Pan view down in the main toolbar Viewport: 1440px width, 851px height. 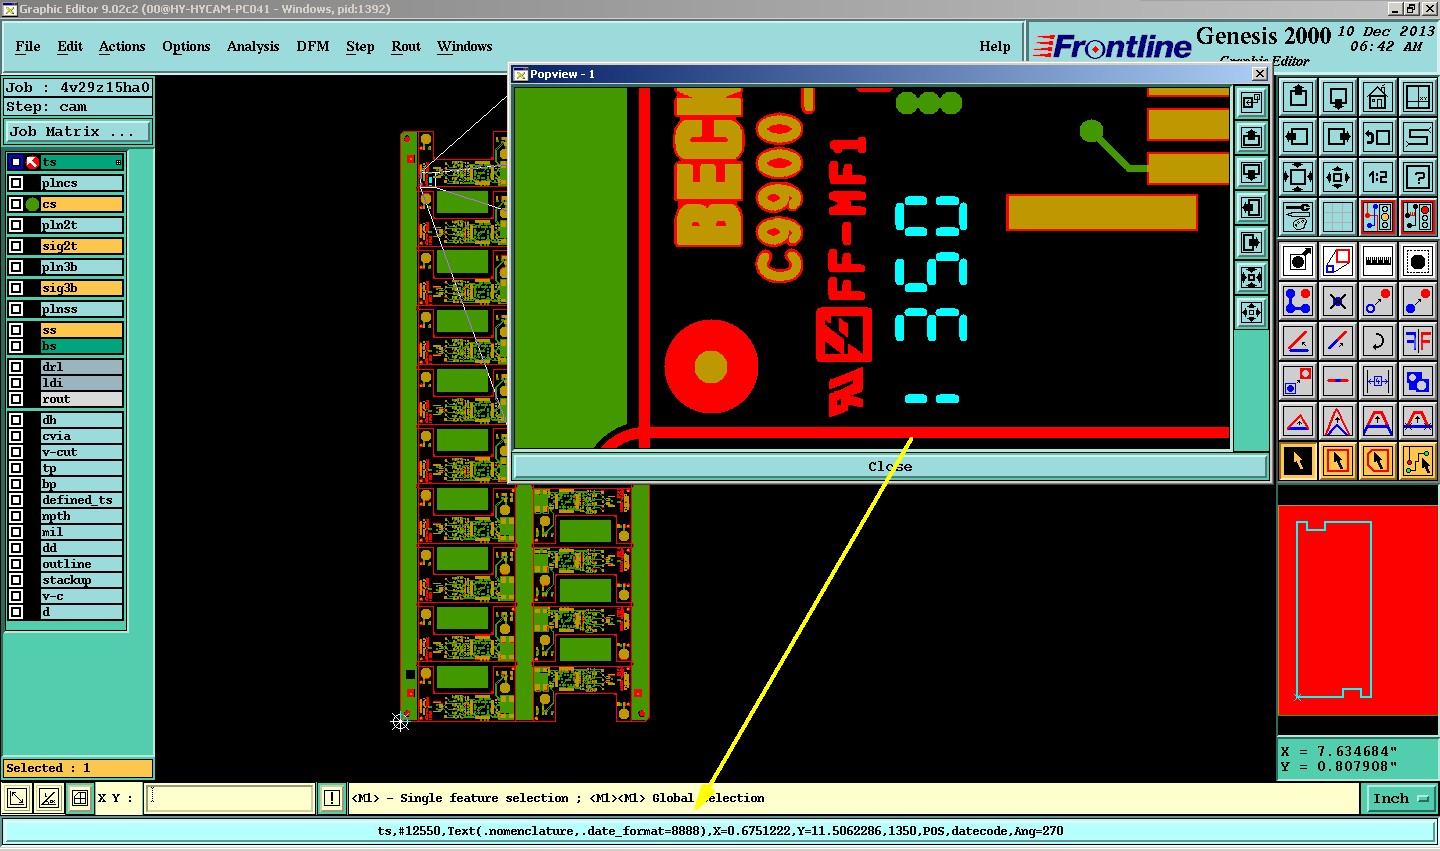point(1338,97)
